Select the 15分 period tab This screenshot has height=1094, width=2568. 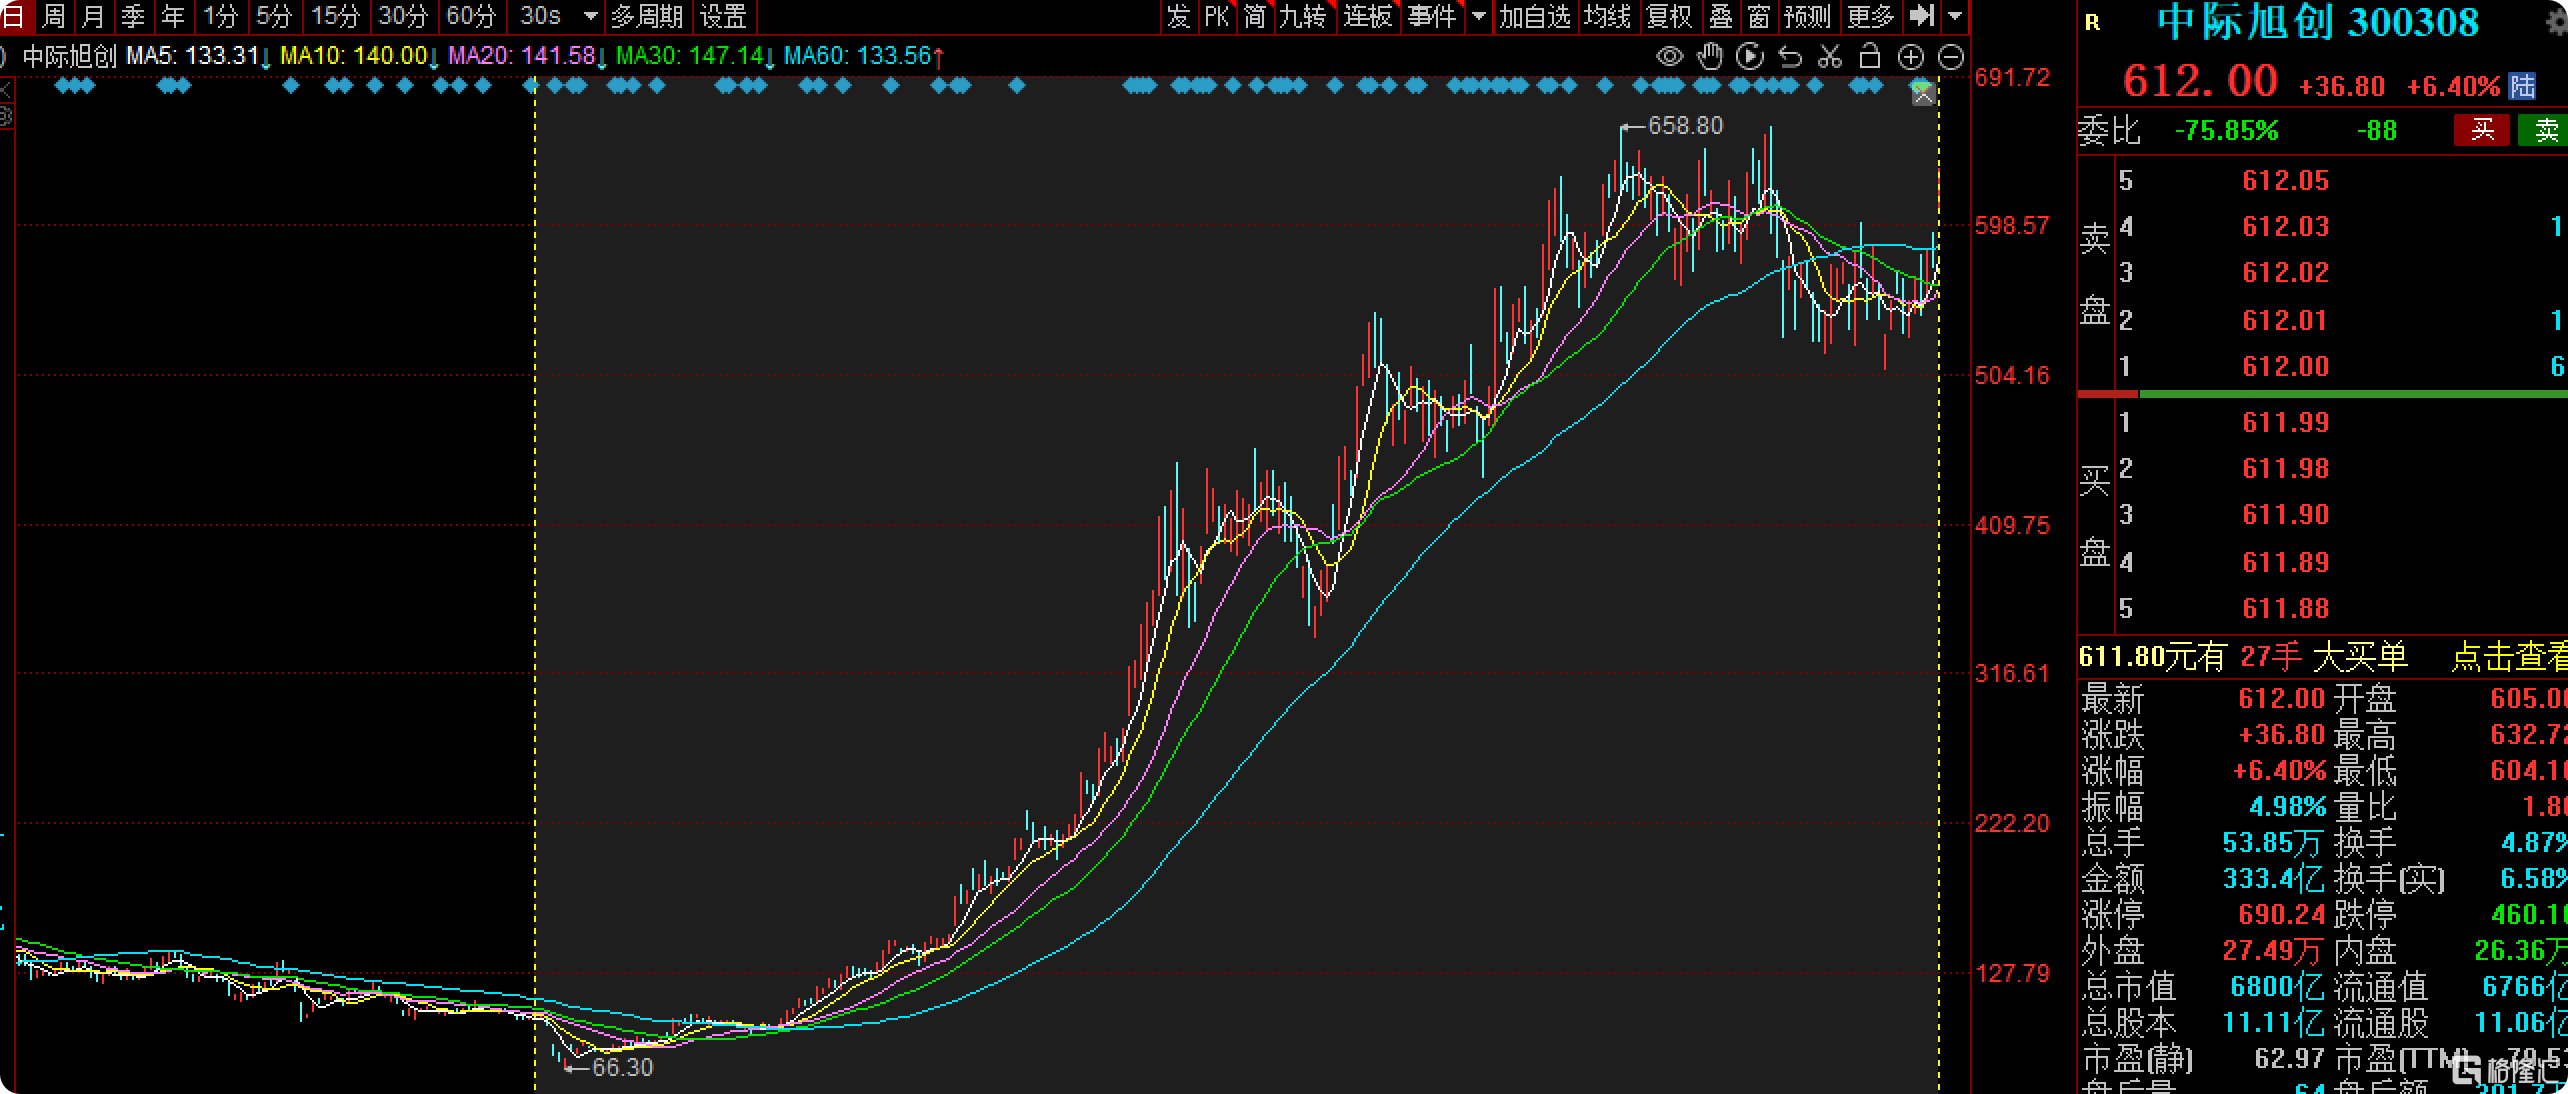pos(335,16)
